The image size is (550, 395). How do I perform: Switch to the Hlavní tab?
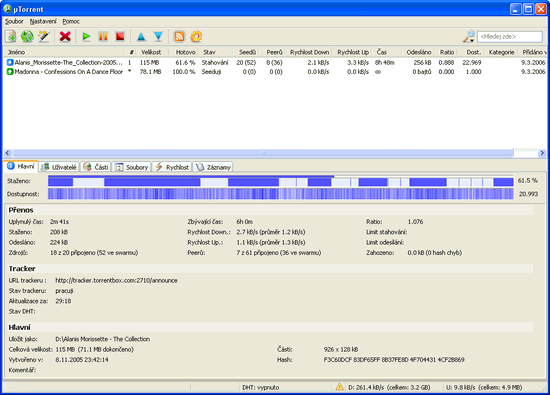[21, 166]
